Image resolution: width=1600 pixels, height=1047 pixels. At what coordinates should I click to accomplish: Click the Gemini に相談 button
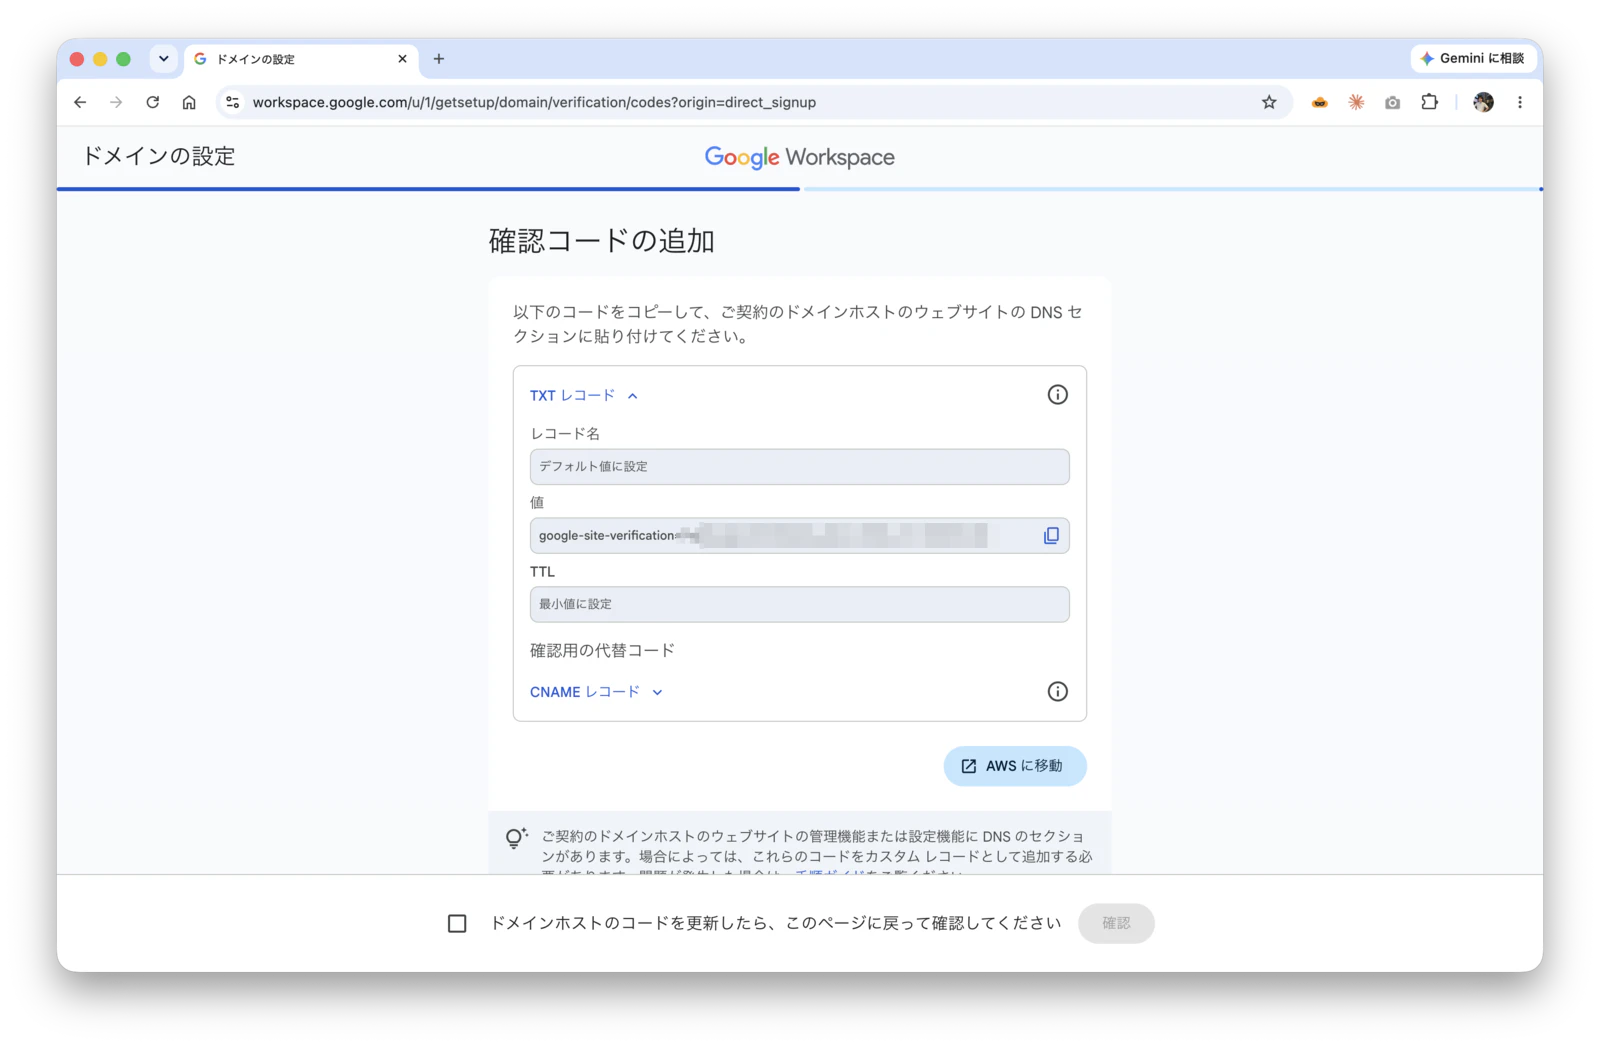click(x=1473, y=59)
